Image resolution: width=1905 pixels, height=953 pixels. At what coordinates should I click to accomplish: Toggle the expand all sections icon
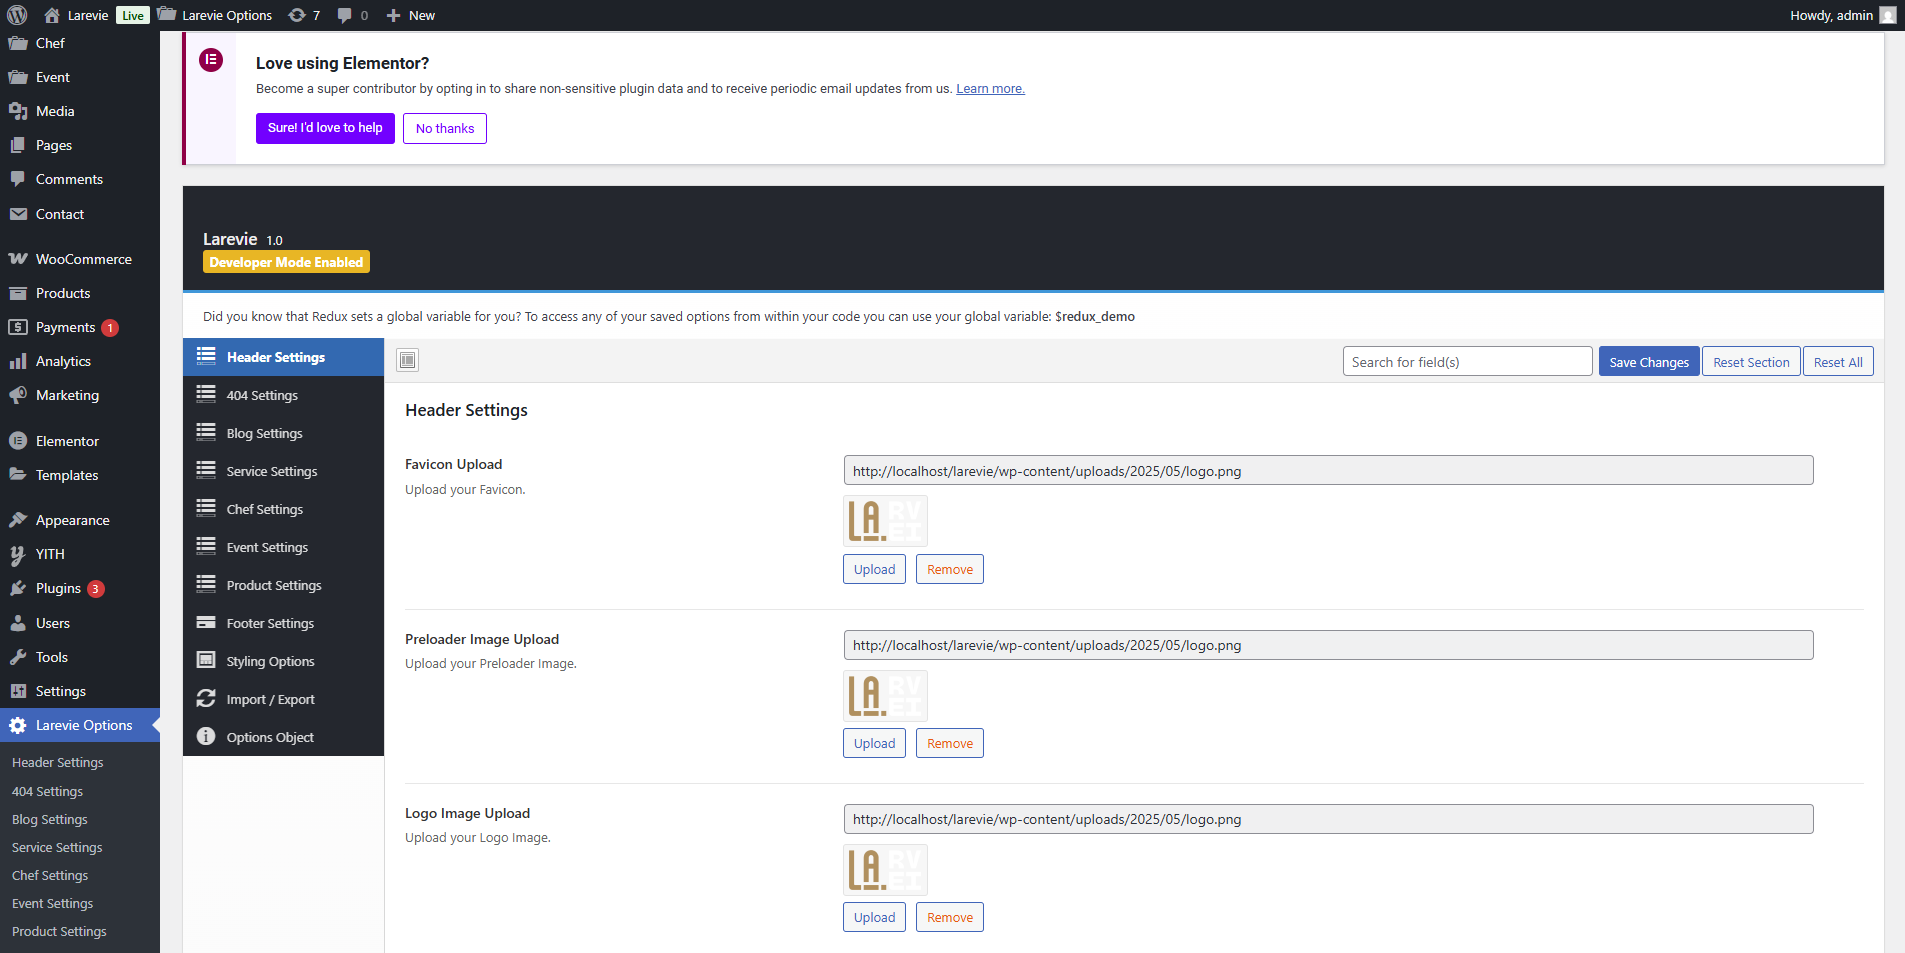coord(407,360)
